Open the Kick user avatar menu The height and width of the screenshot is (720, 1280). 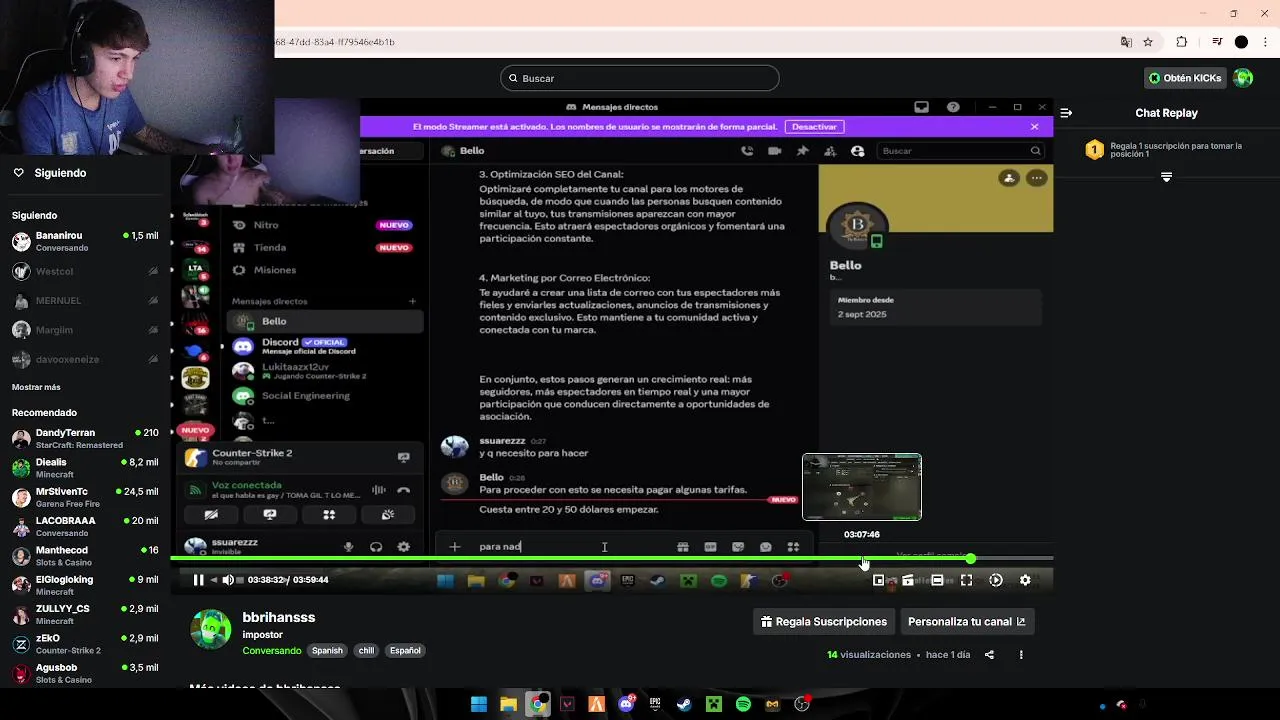1243,78
